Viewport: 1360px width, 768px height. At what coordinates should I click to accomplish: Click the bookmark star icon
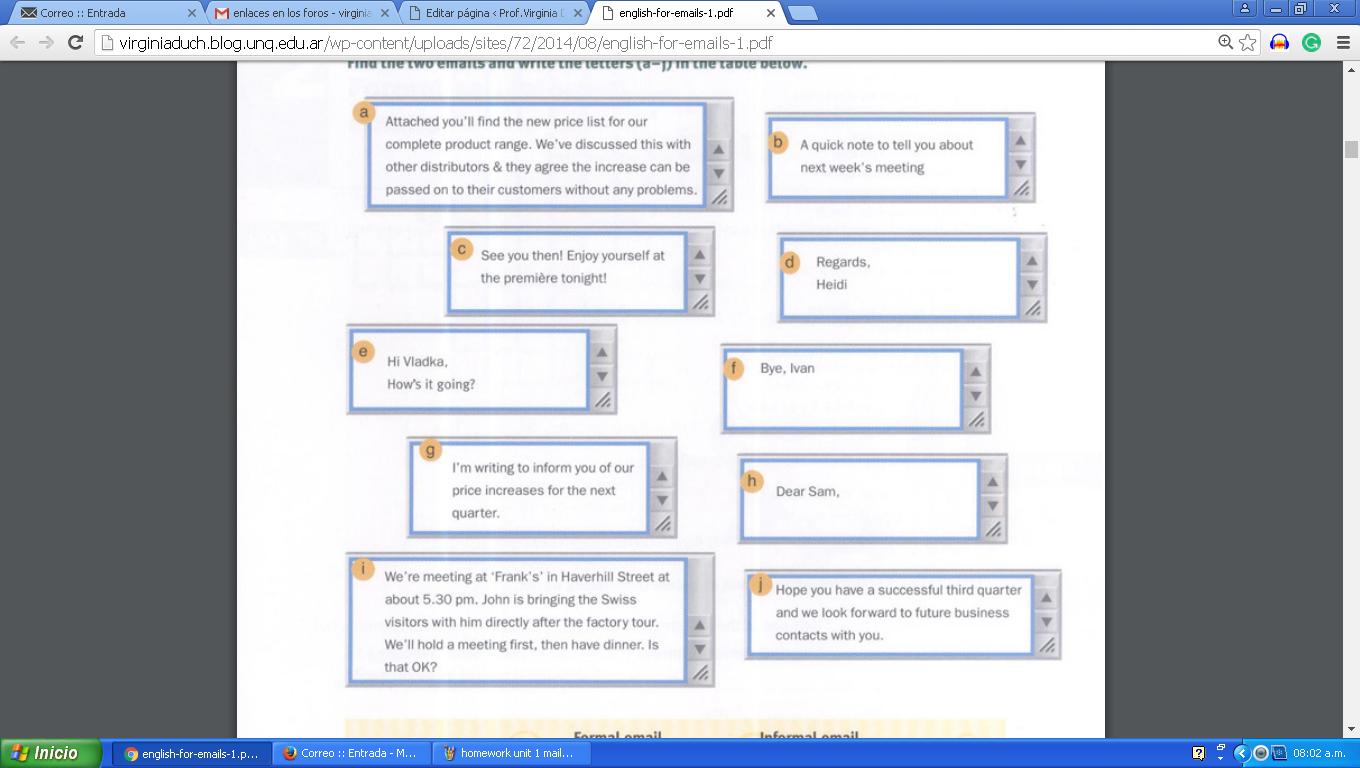click(x=1247, y=42)
